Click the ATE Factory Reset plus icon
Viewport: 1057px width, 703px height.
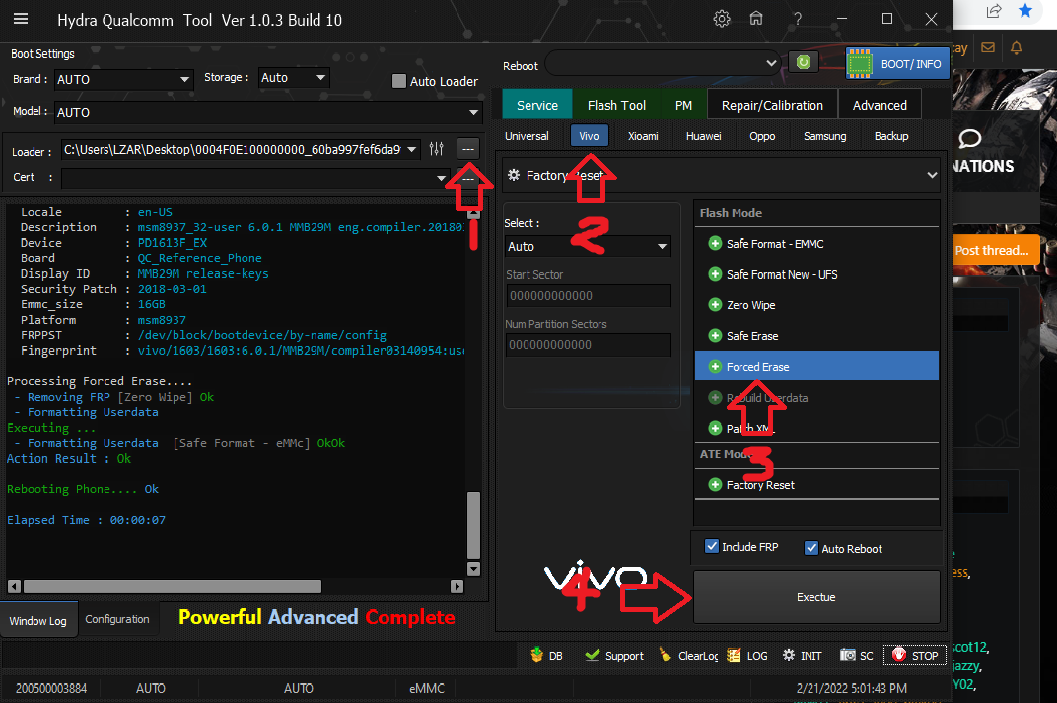pos(715,485)
